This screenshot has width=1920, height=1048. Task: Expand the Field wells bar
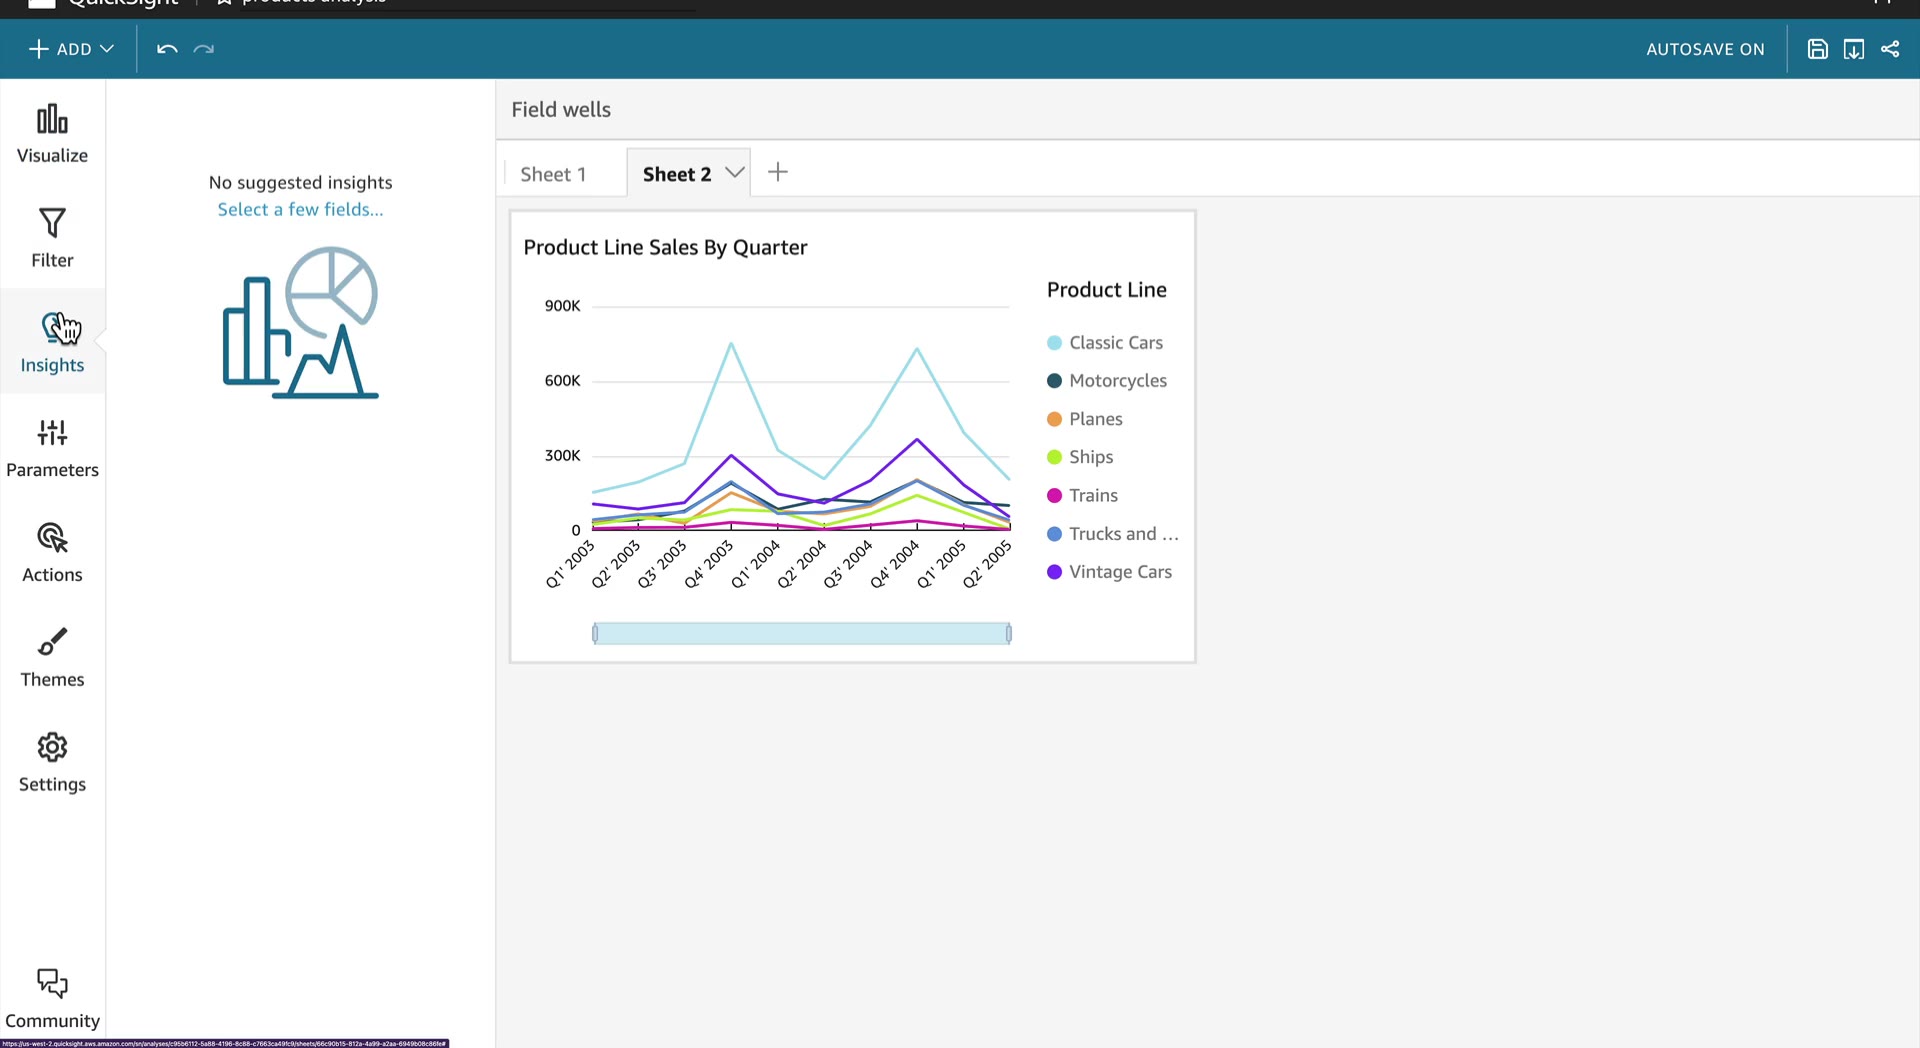[x=1207, y=110]
